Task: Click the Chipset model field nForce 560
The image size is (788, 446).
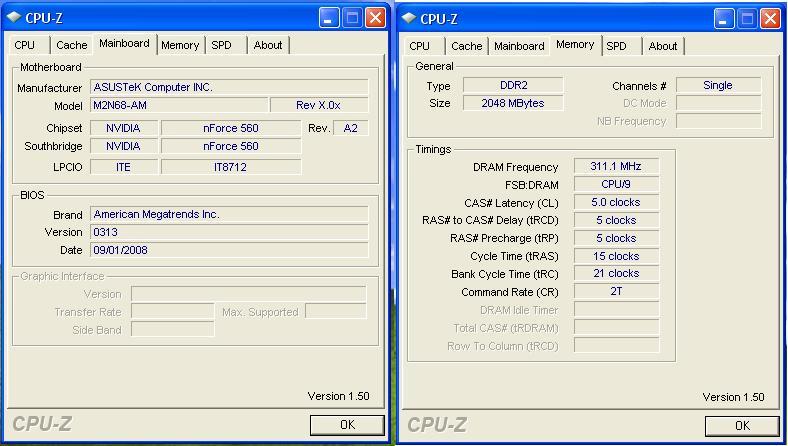Action: (231, 128)
